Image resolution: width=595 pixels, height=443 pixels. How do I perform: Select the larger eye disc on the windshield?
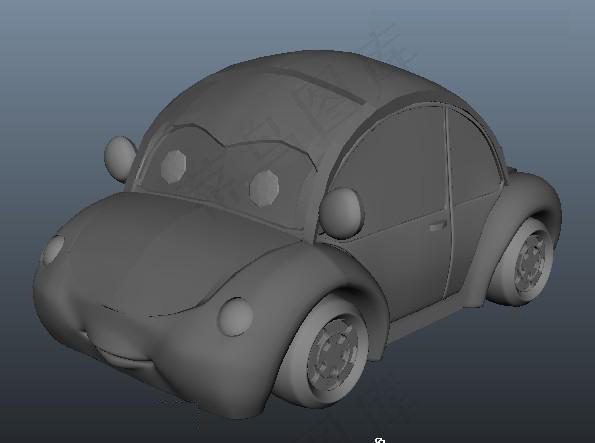point(264,188)
